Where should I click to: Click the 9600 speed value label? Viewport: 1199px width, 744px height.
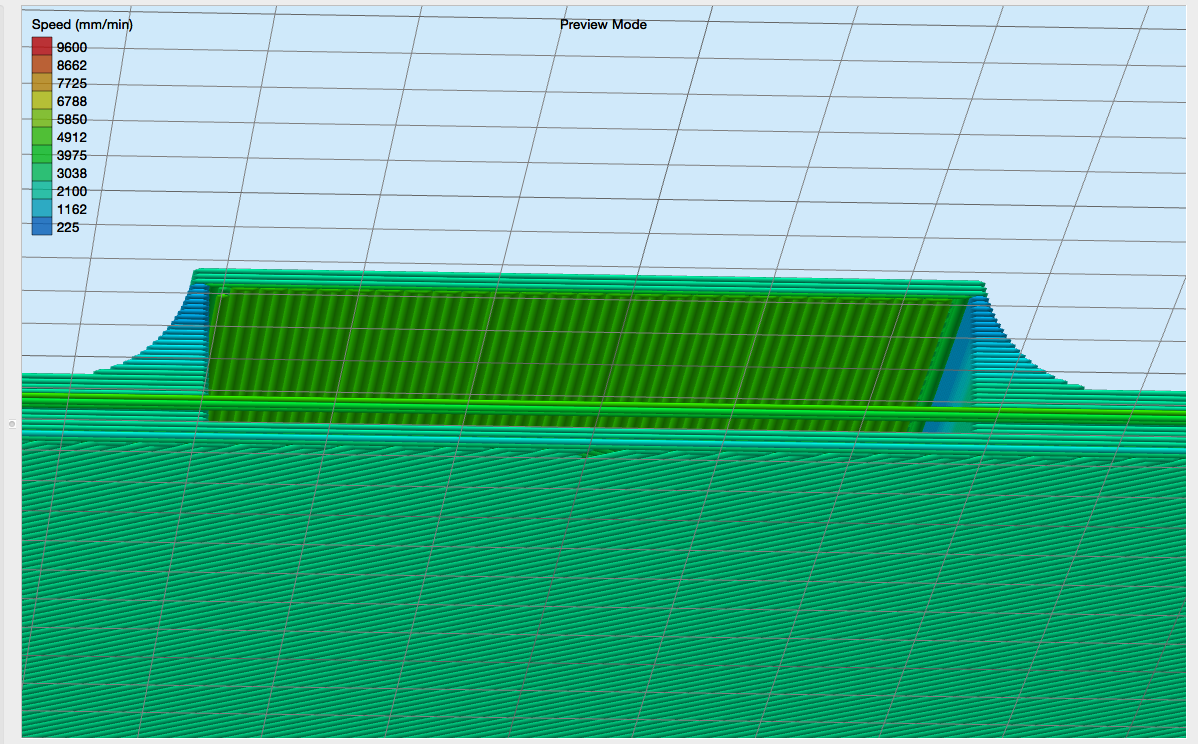pos(72,45)
